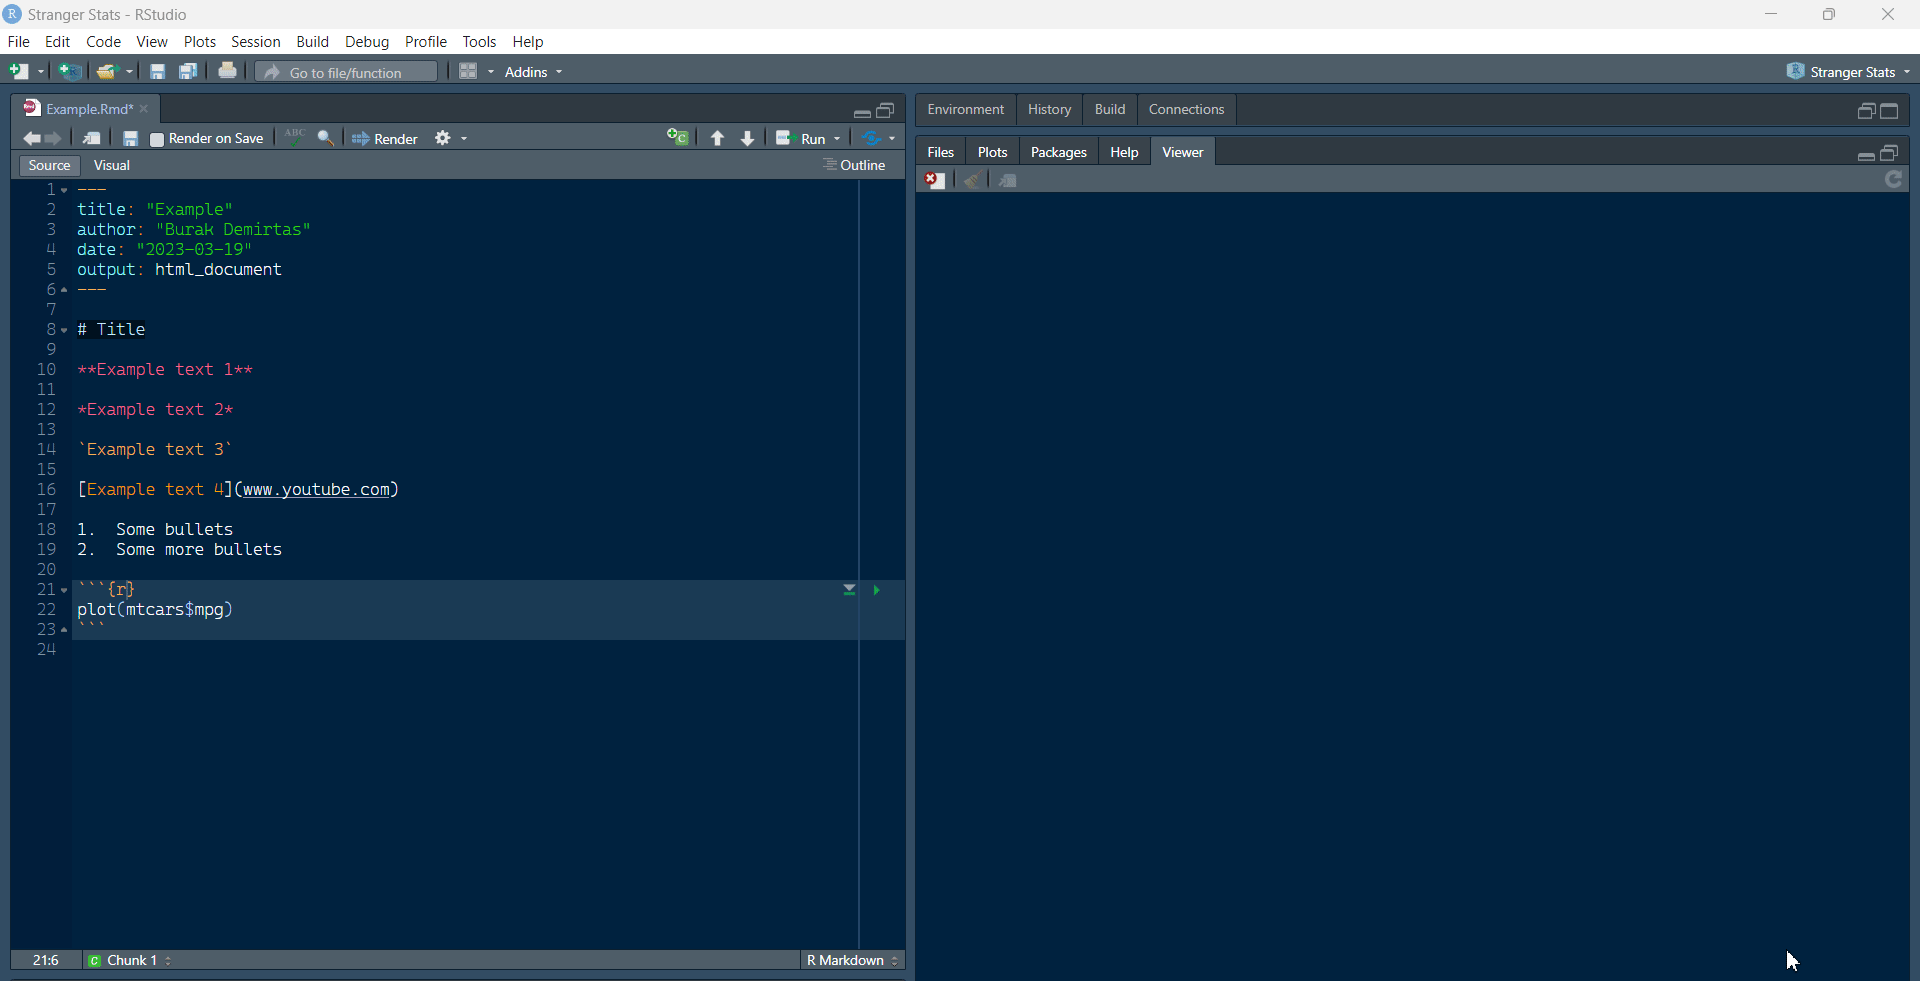Collapse the code chunk at line 21
Viewport: 1920px width, 981px height.
click(64, 590)
